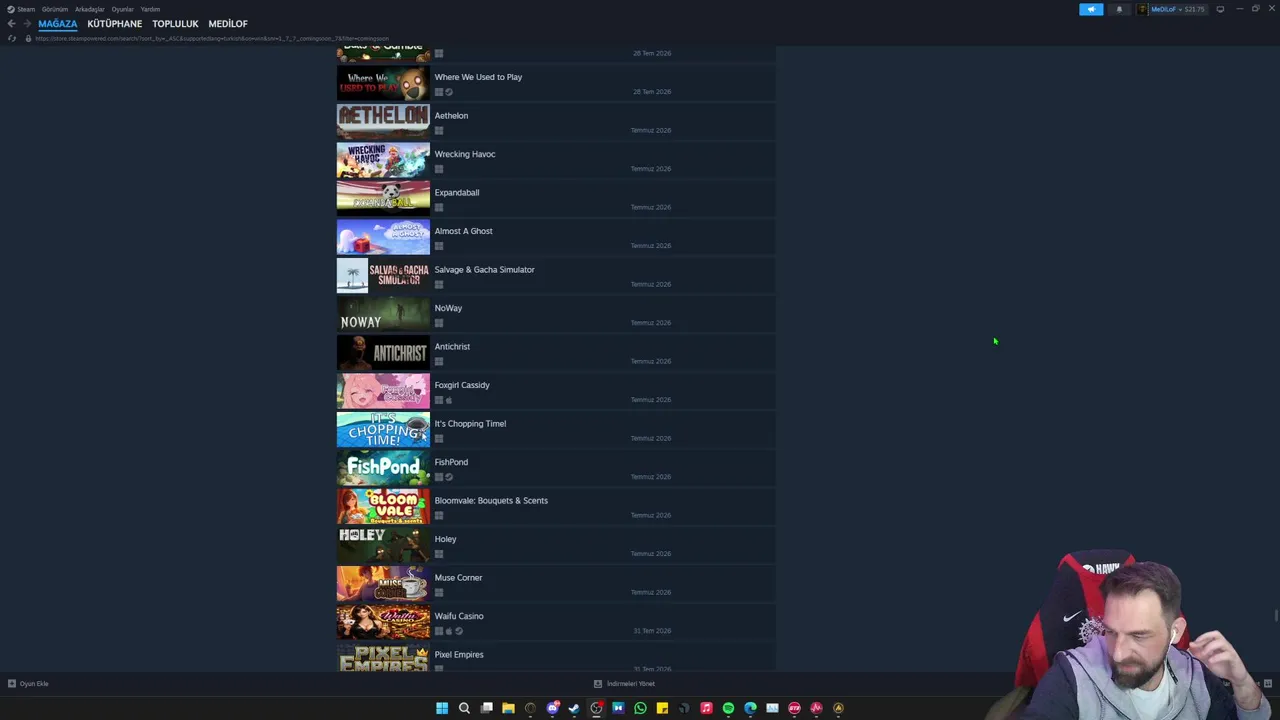Open the MEDİLOF profile tab
1280x720 pixels.
pos(228,23)
